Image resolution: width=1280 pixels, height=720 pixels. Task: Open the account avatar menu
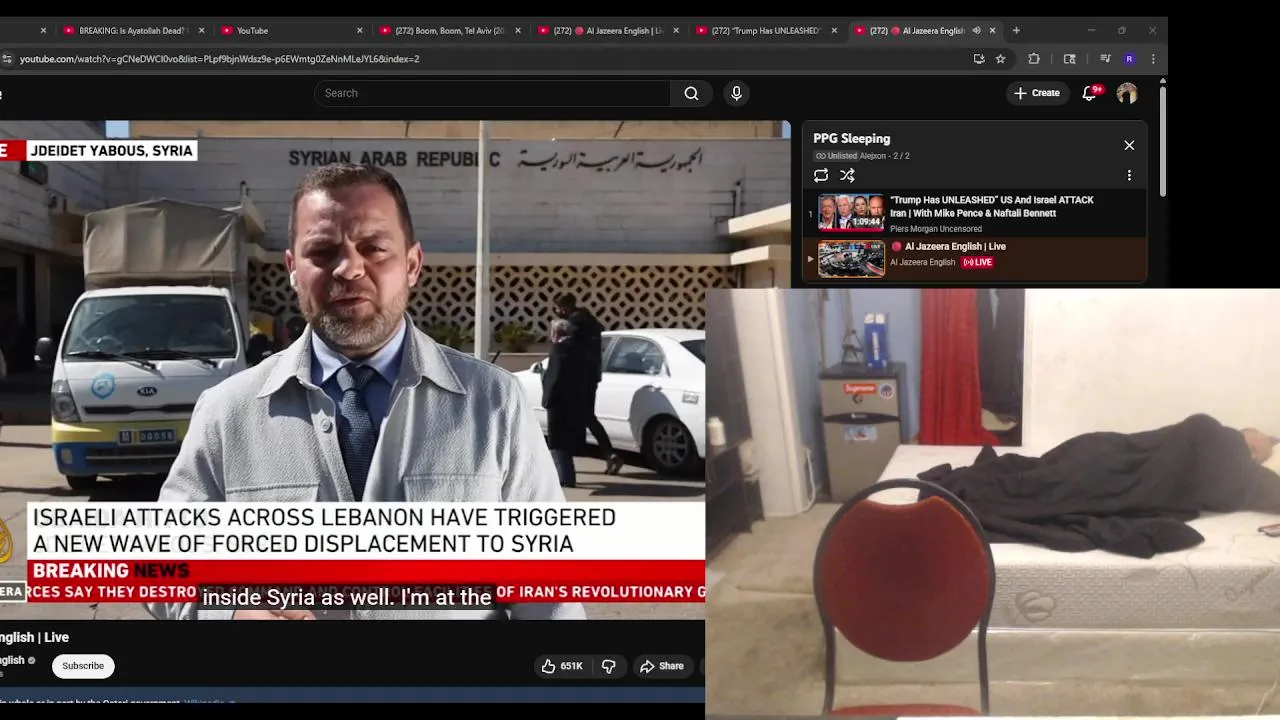tap(1127, 93)
